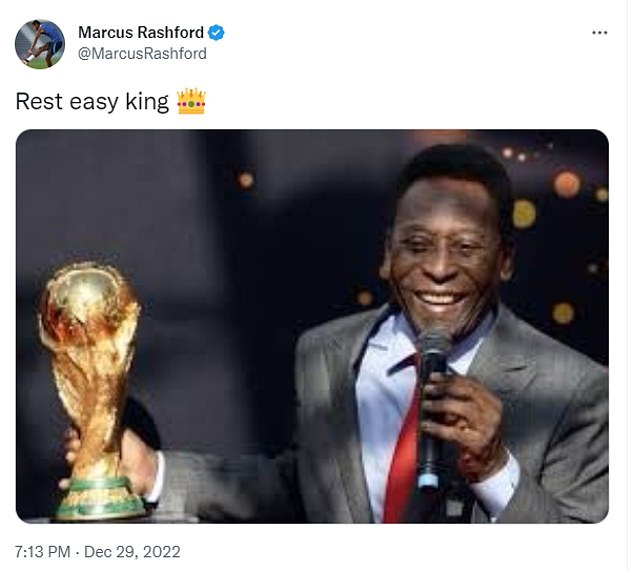Click the Marcus Rashford display name
This screenshot has width=634, height=571.
(x=140, y=33)
